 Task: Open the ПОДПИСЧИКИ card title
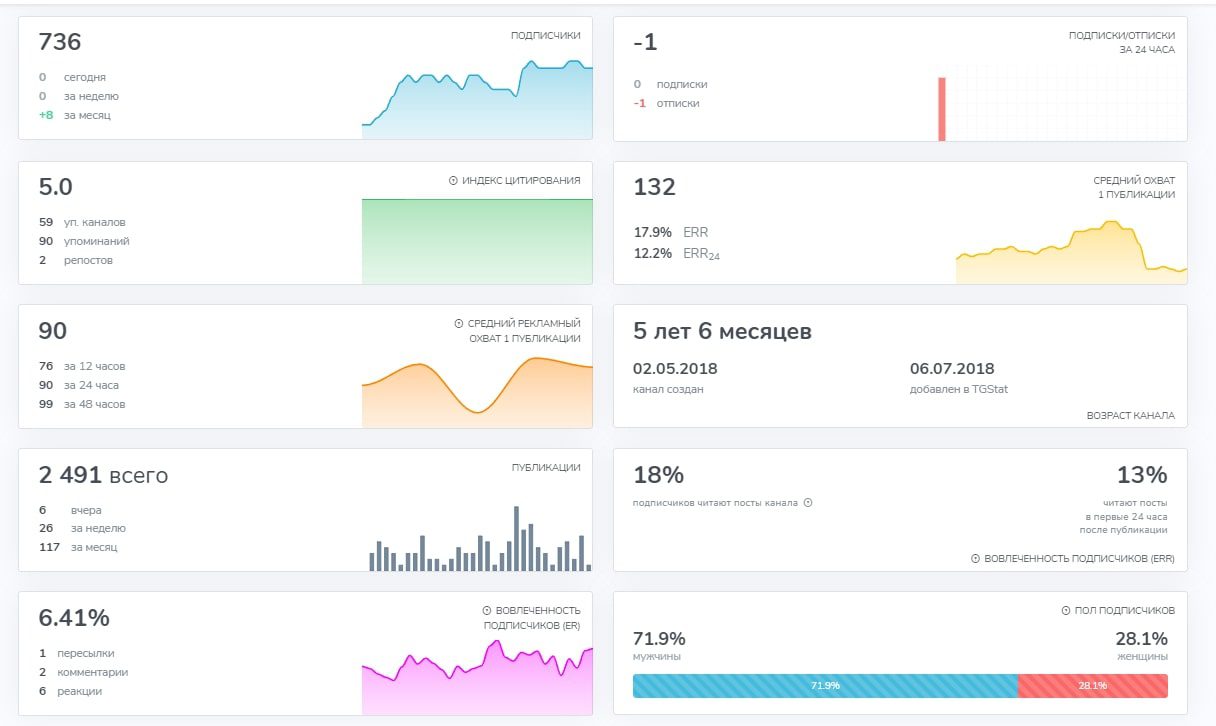coord(545,36)
